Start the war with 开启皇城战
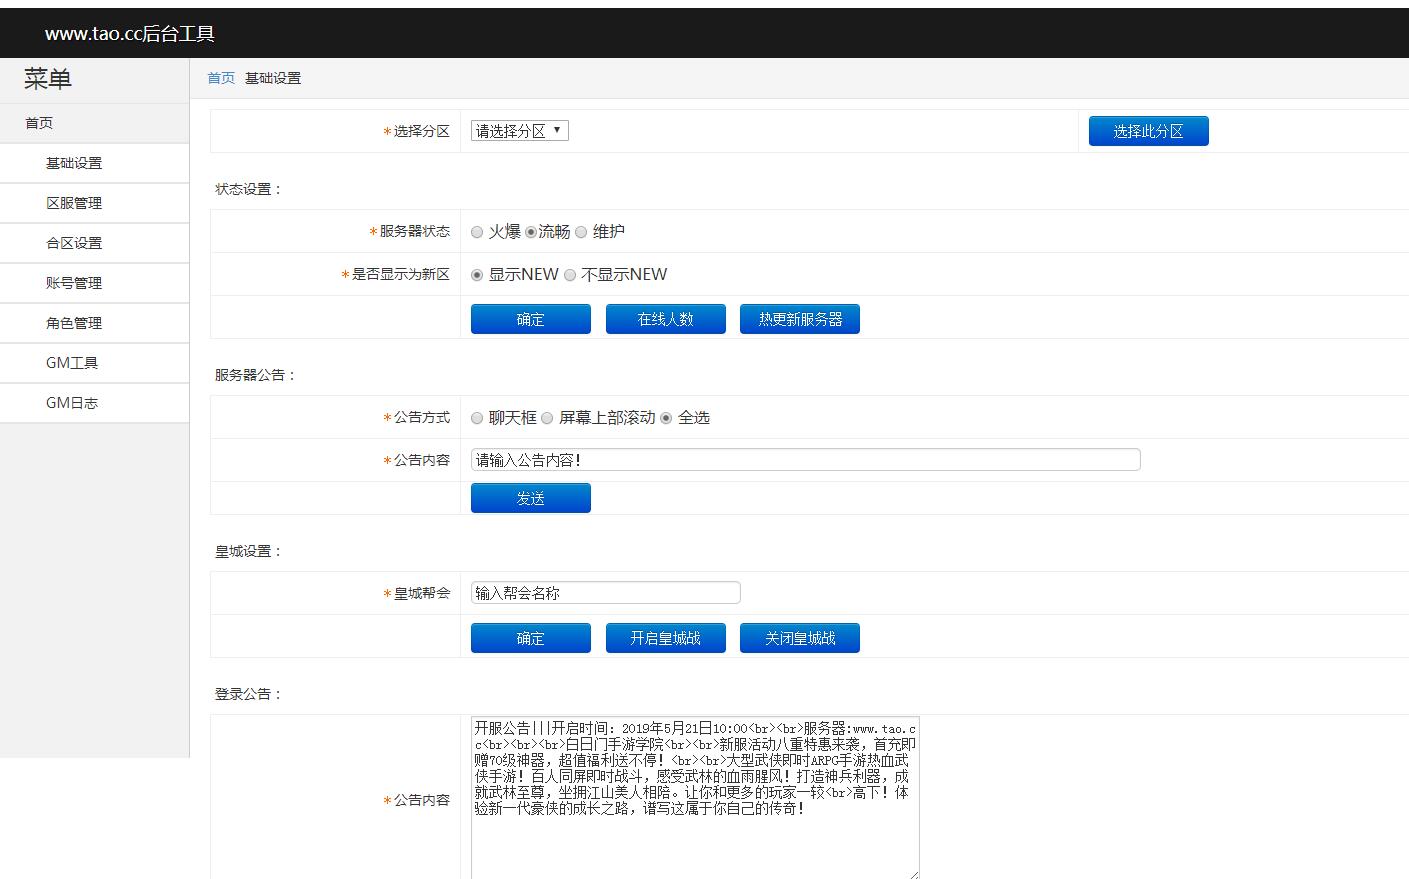Viewport: 1409px width, 879px height. coord(665,638)
